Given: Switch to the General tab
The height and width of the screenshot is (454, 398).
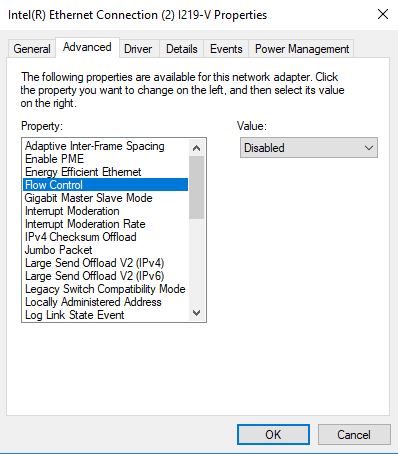Looking at the screenshot, I should coord(32,49).
